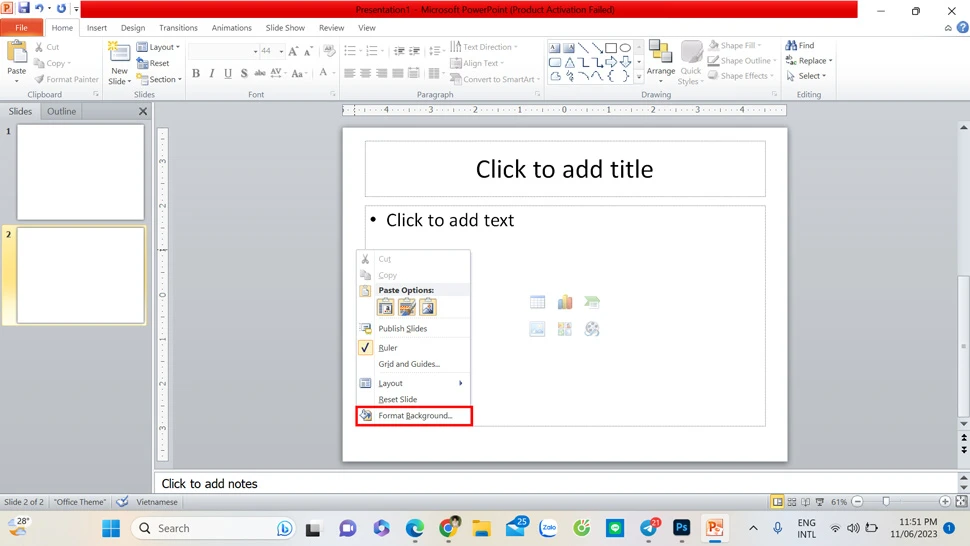Switch to Slide Sorter view icon

coord(791,501)
